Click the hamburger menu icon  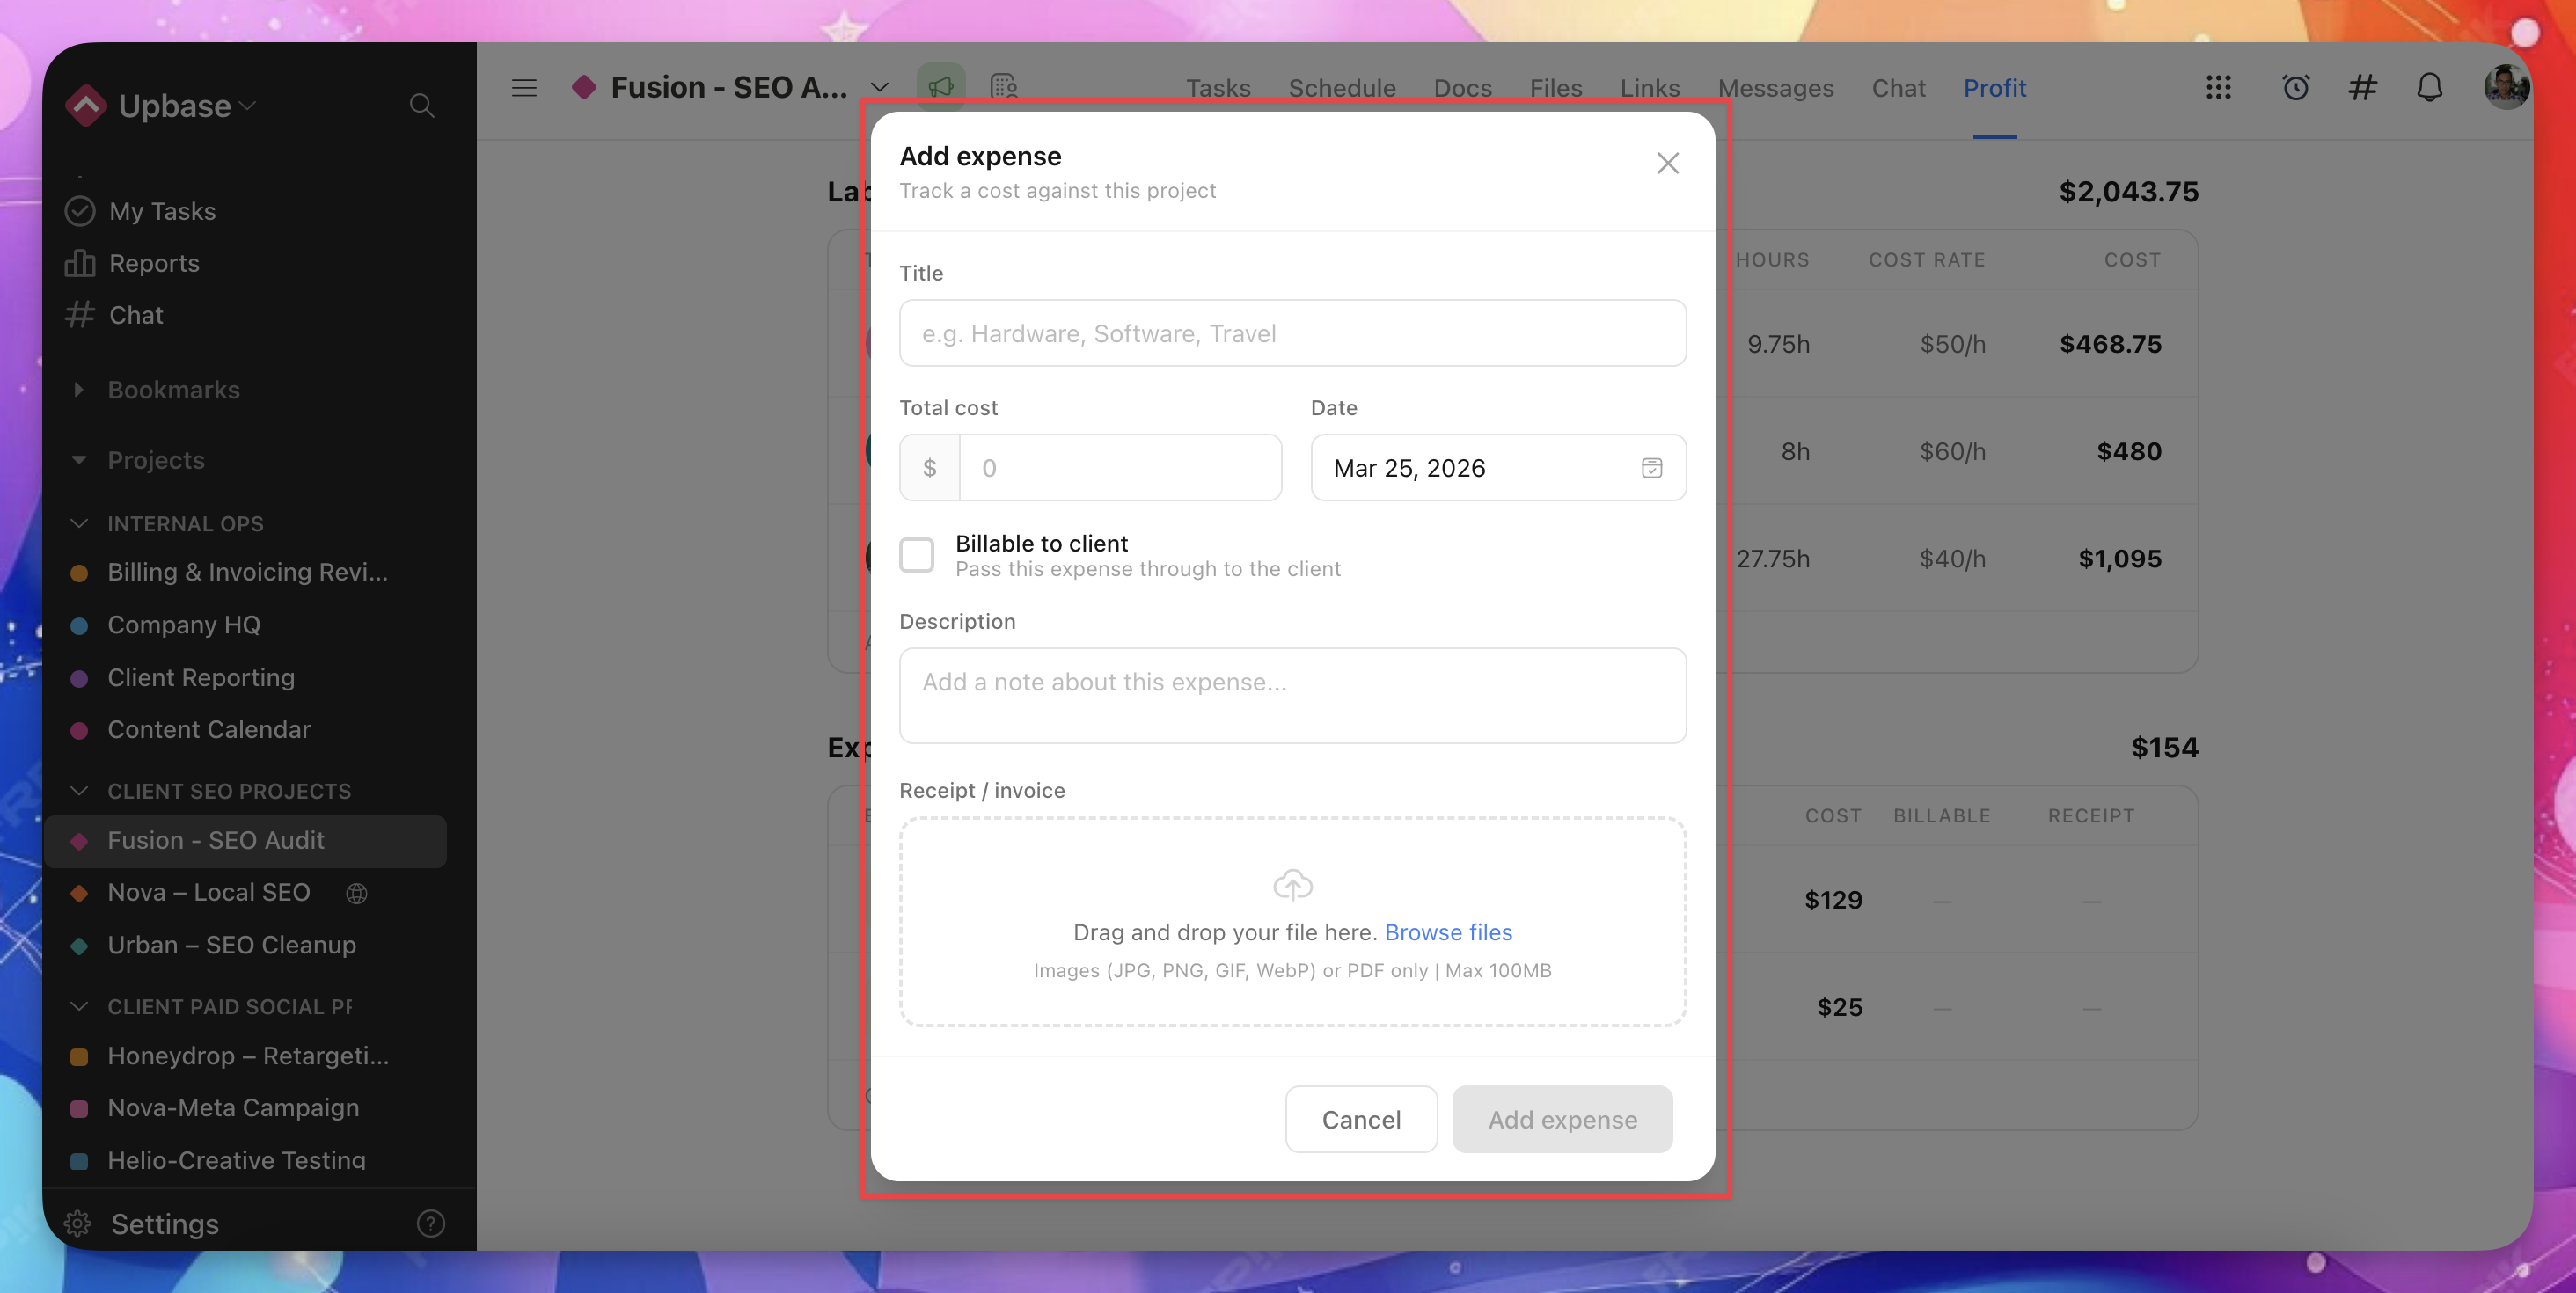pyautogui.click(x=524, y=88)
